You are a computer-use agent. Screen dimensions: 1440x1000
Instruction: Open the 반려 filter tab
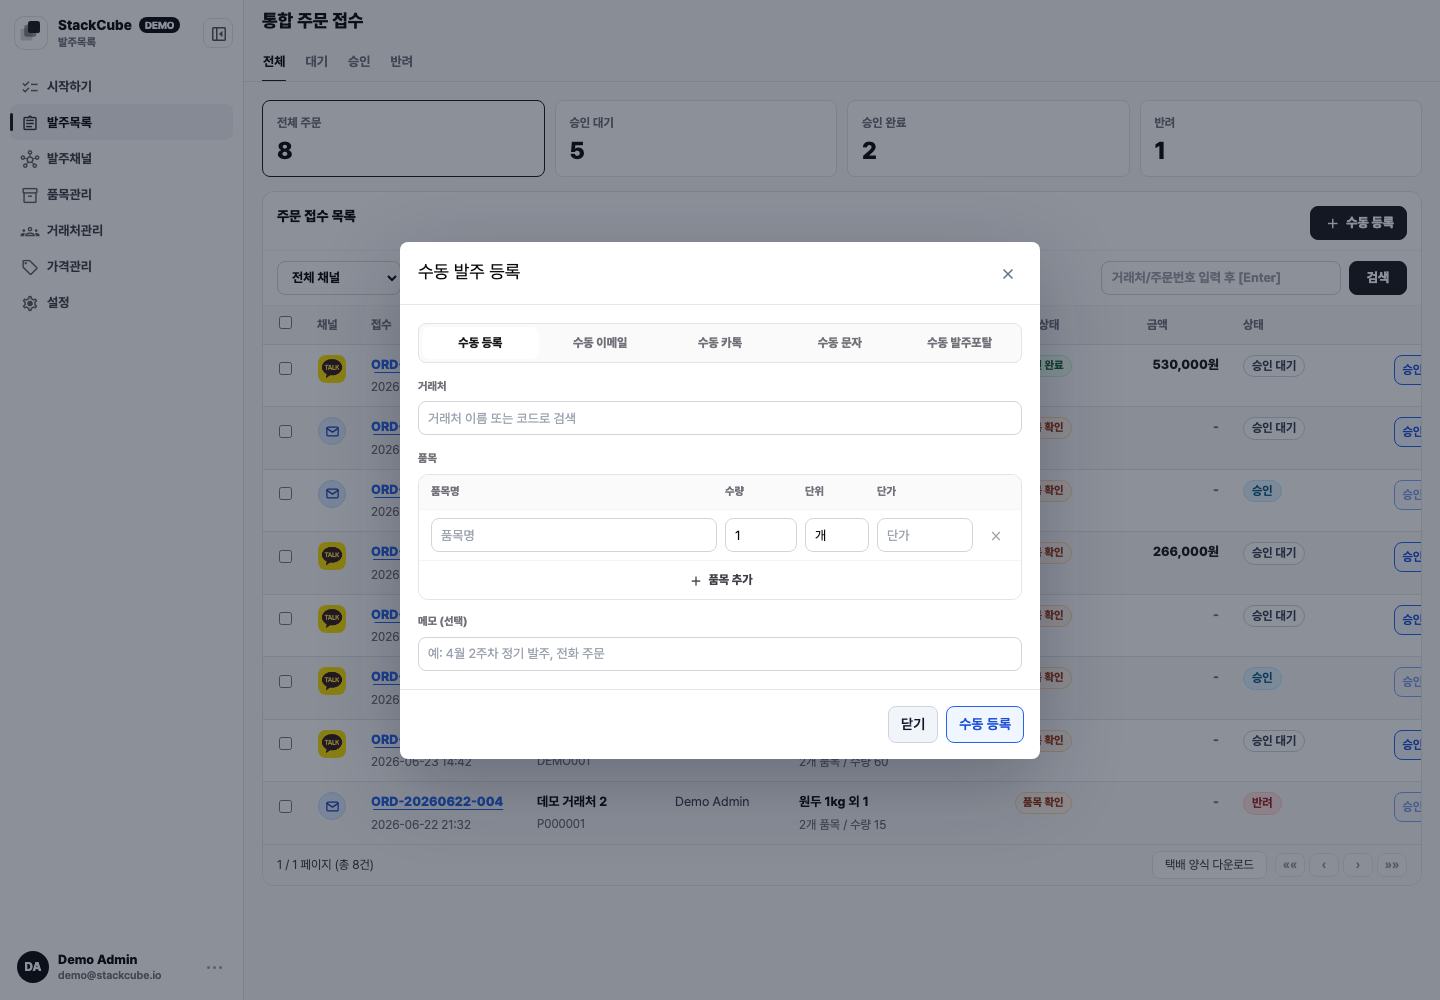pos(401,62)
